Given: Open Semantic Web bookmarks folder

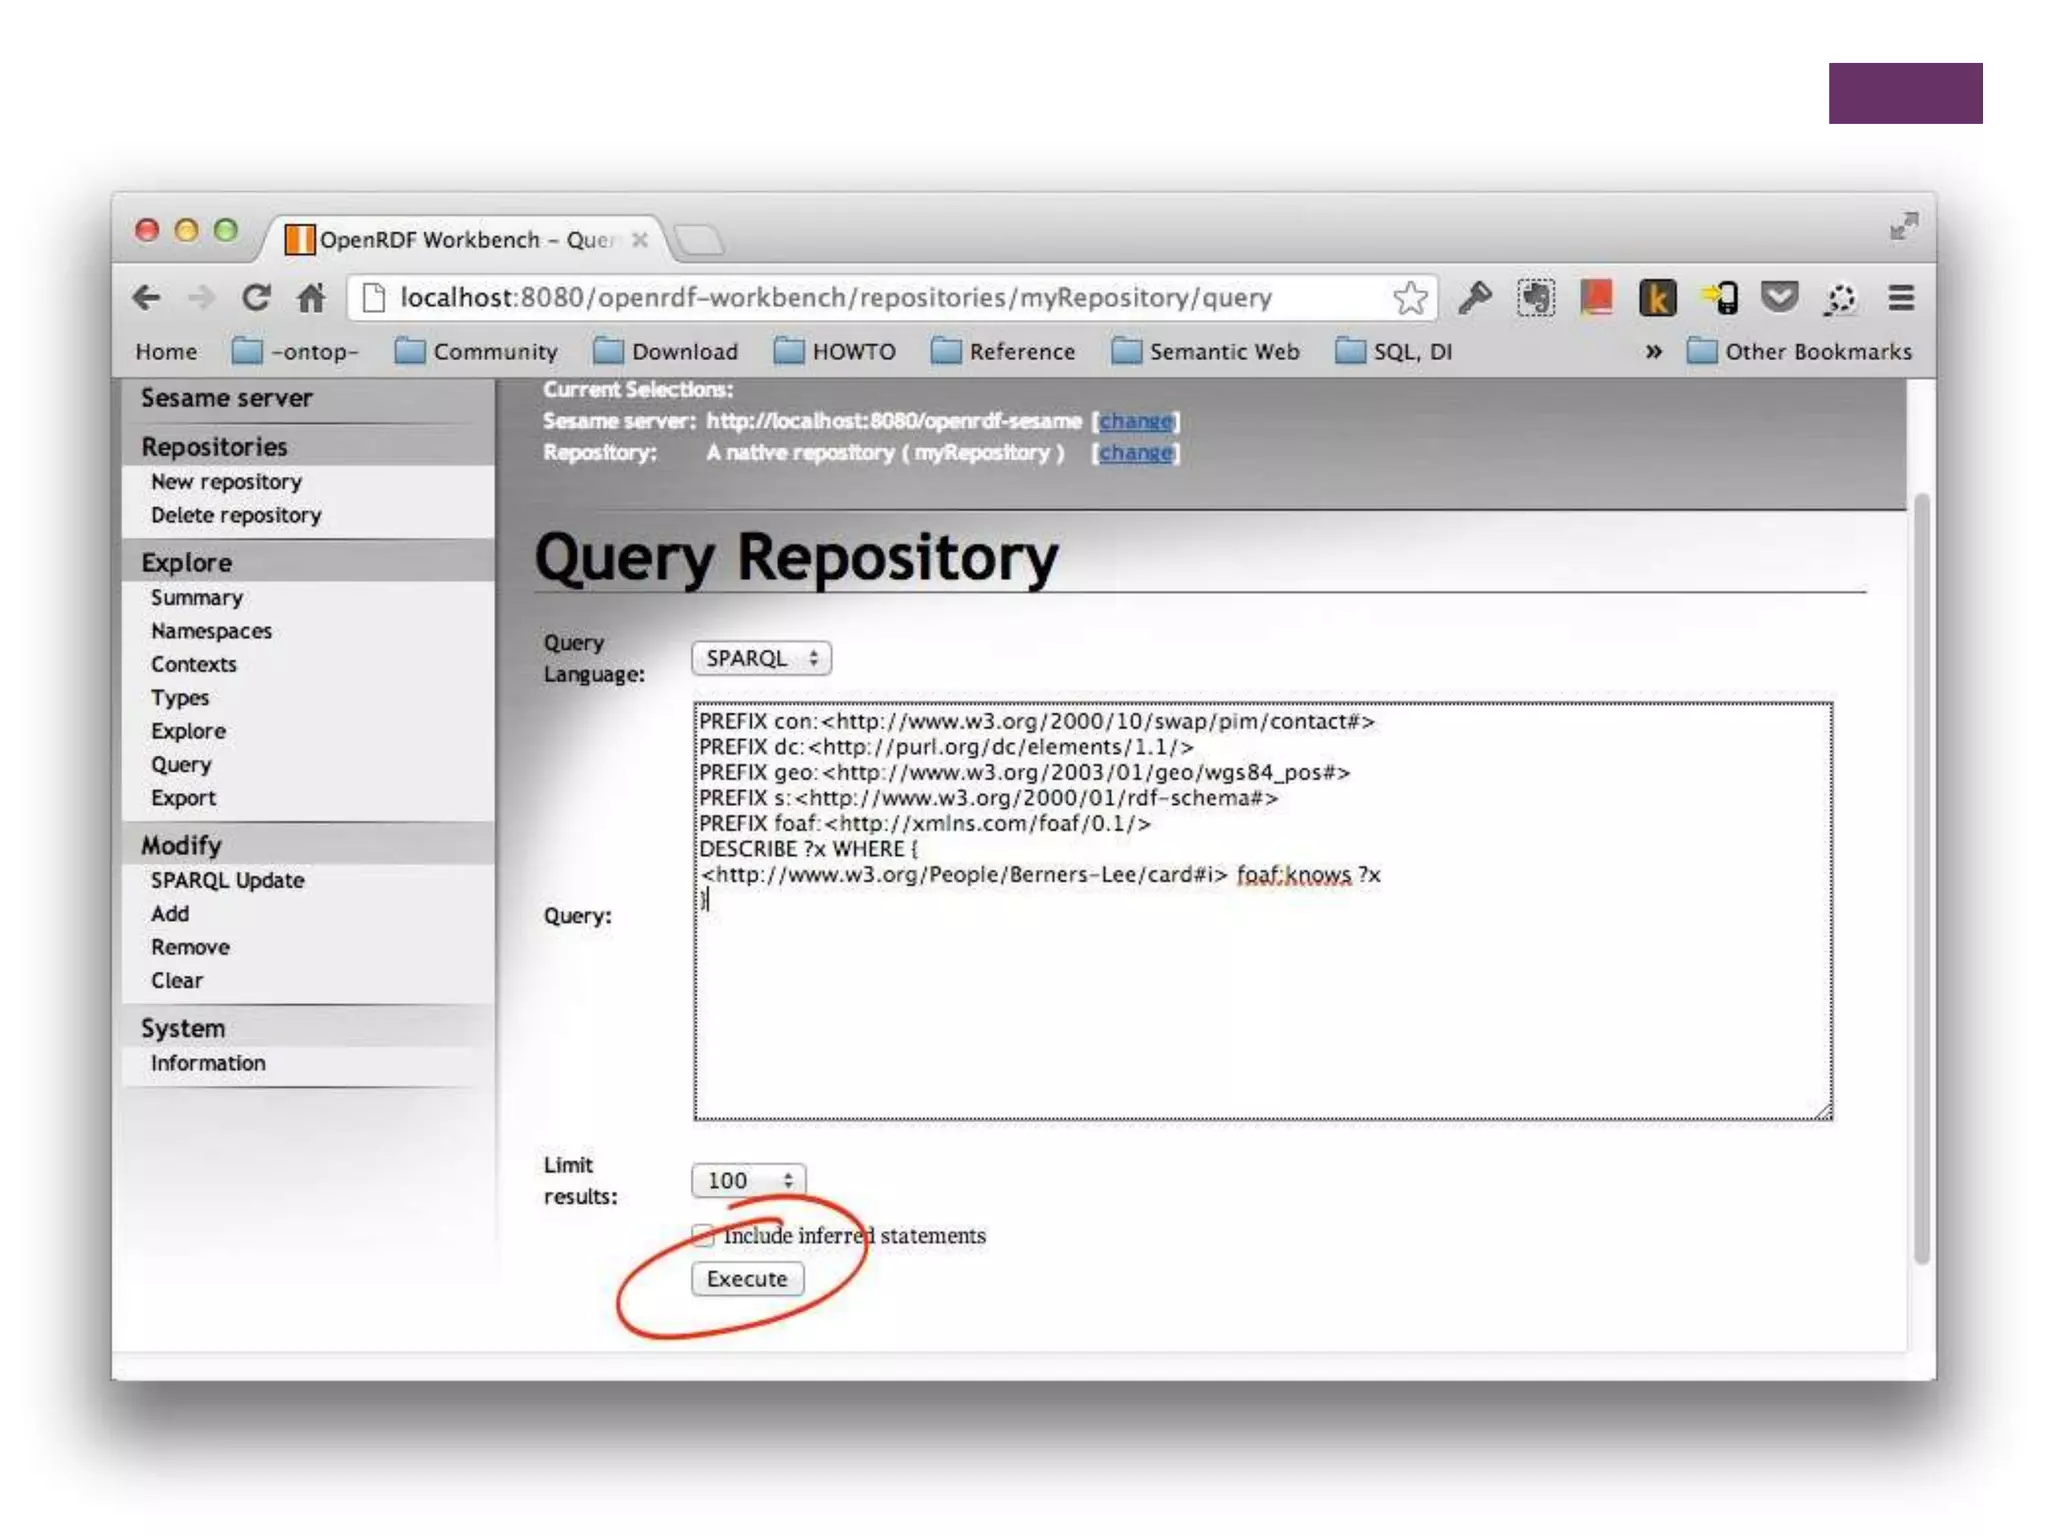Looking at the screenshot, I should 1206,352.
